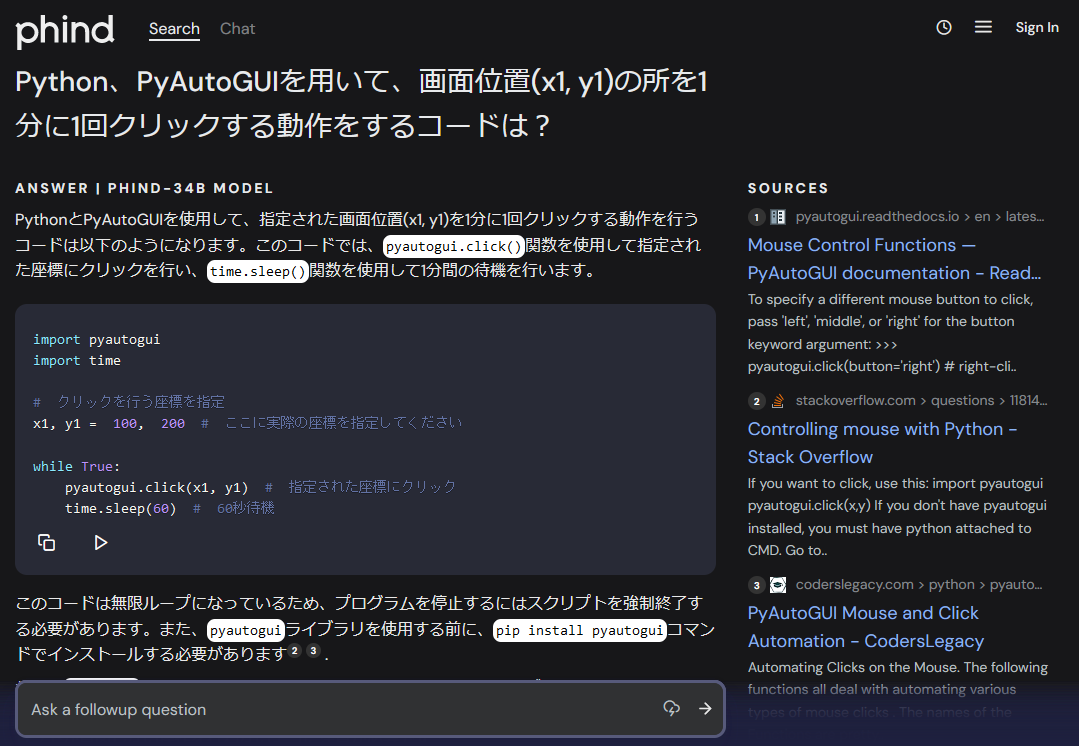Viewport: 1079px width, 746px height.
Task: Click the CodersLegacy favicon in source 3
Action: tap(779, 584)
